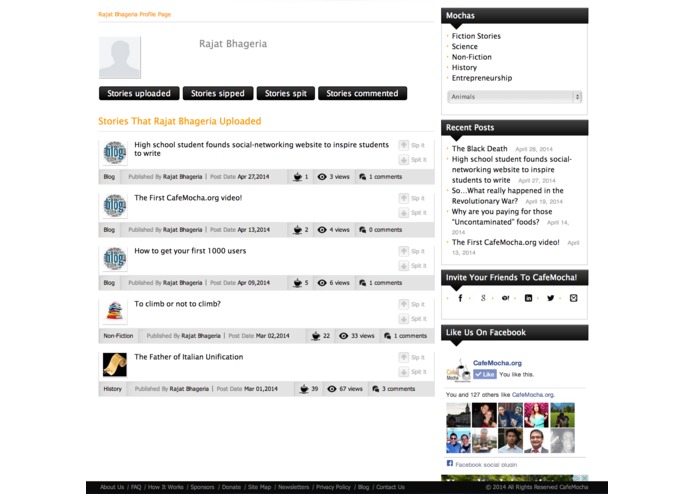
Task: Sip the 'High school student founds' story
Action: (412, 145)
